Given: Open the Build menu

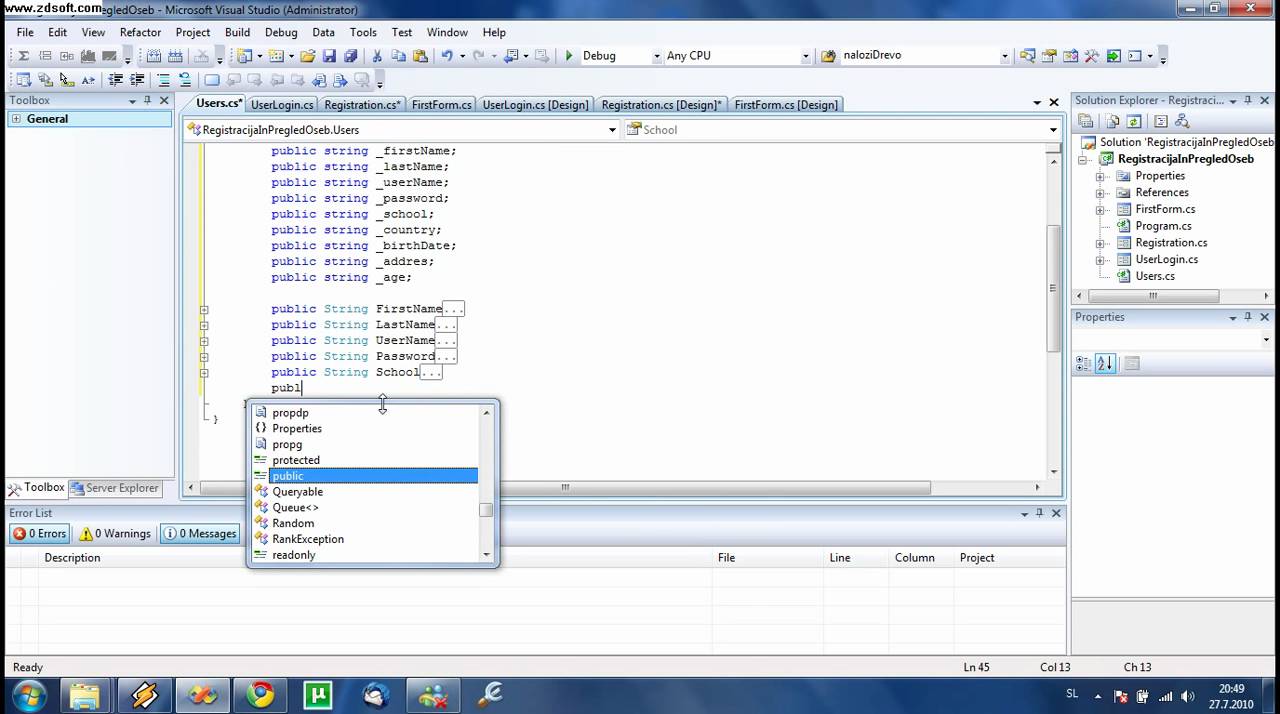Looking at the screenshot, I should point(238,32).
